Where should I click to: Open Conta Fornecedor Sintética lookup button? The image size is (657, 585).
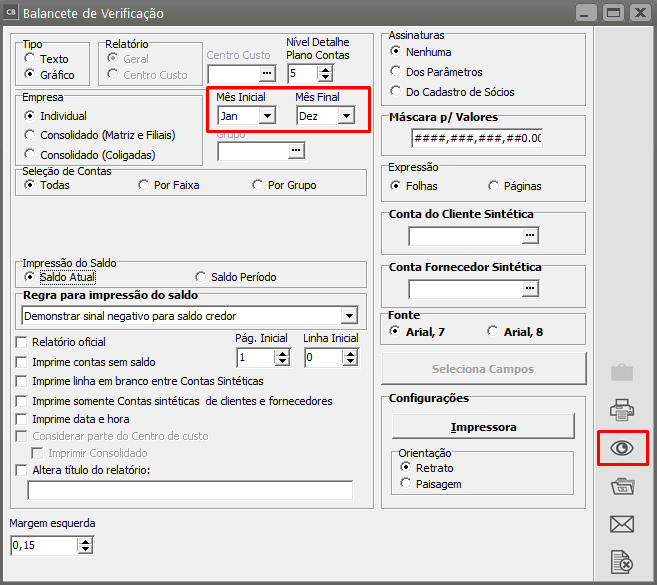pyautogui.click(x=530, y=289)
